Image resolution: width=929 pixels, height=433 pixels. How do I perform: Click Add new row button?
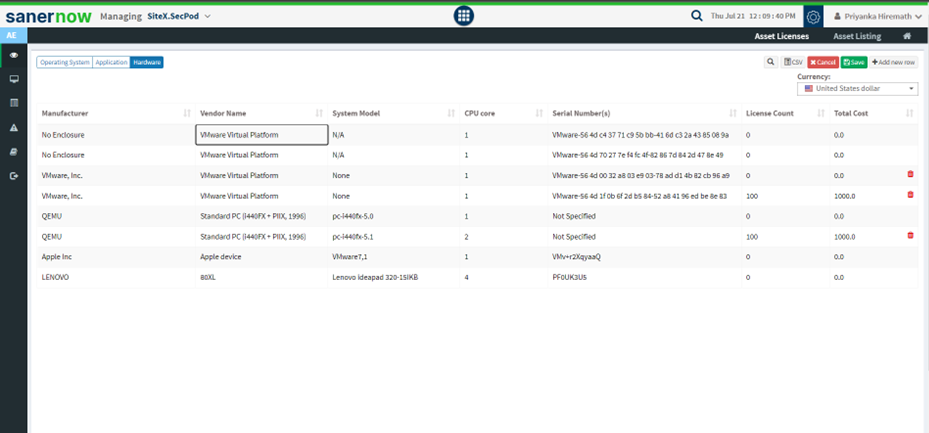pos(893,62)
